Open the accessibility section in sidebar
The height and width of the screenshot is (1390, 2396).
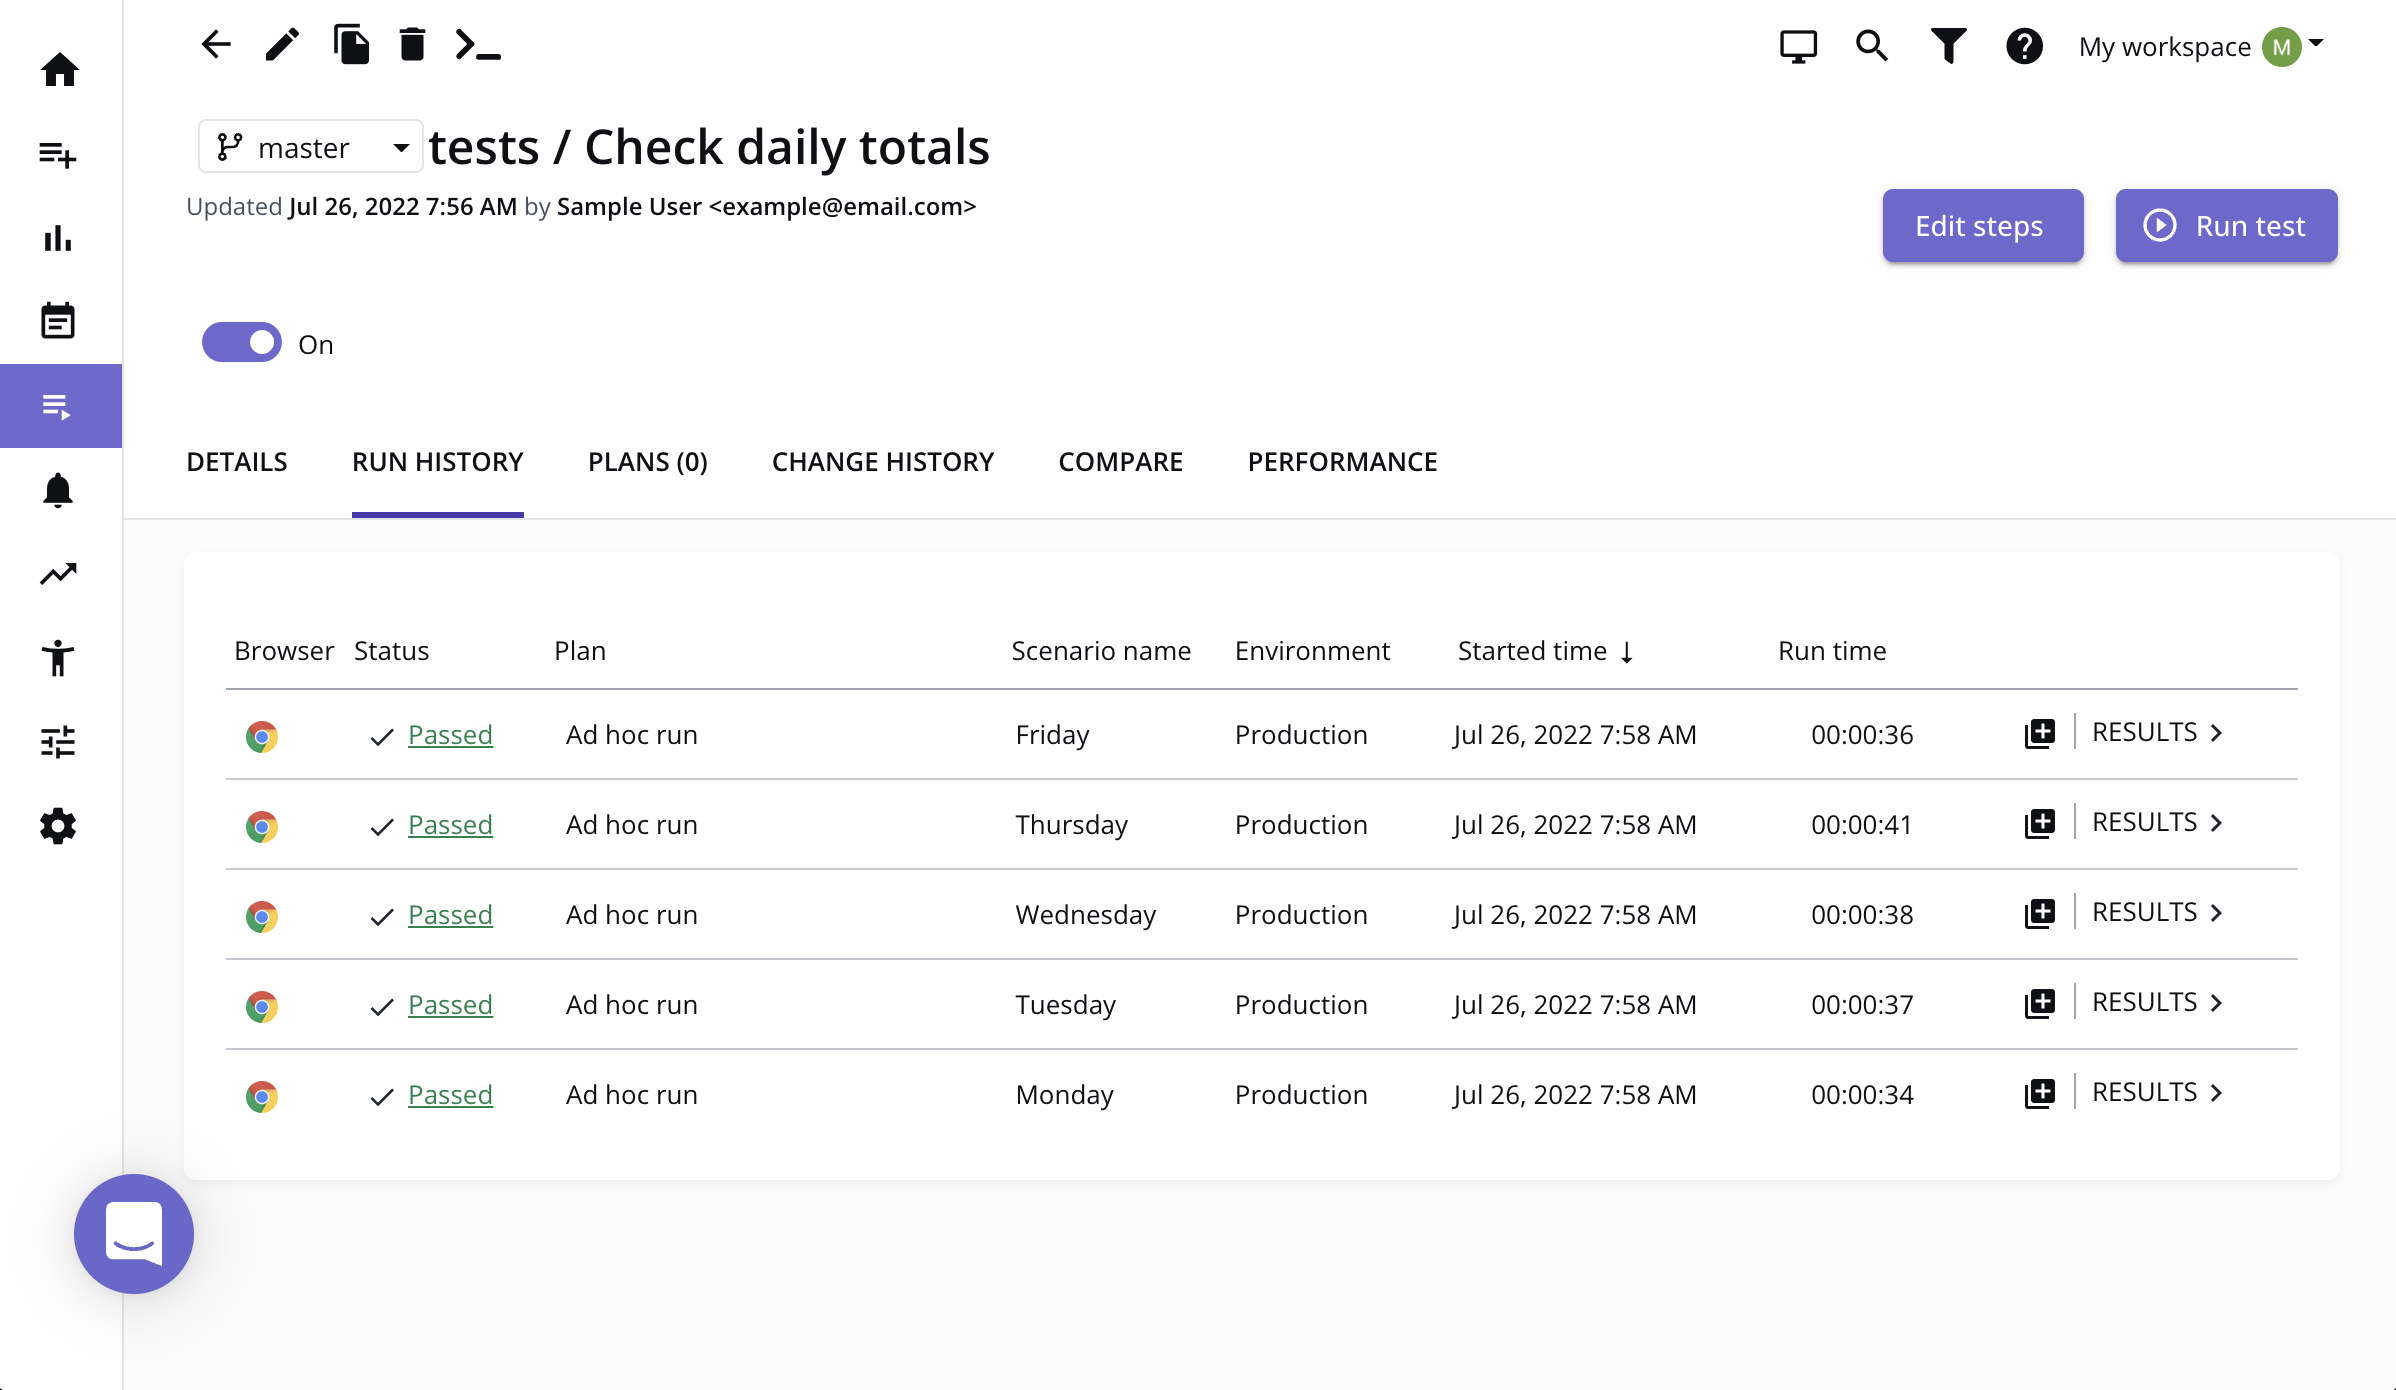tap(58, 658)
